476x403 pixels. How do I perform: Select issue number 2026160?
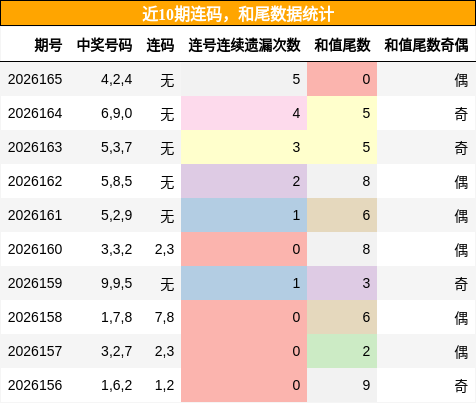tap(35, 249)
